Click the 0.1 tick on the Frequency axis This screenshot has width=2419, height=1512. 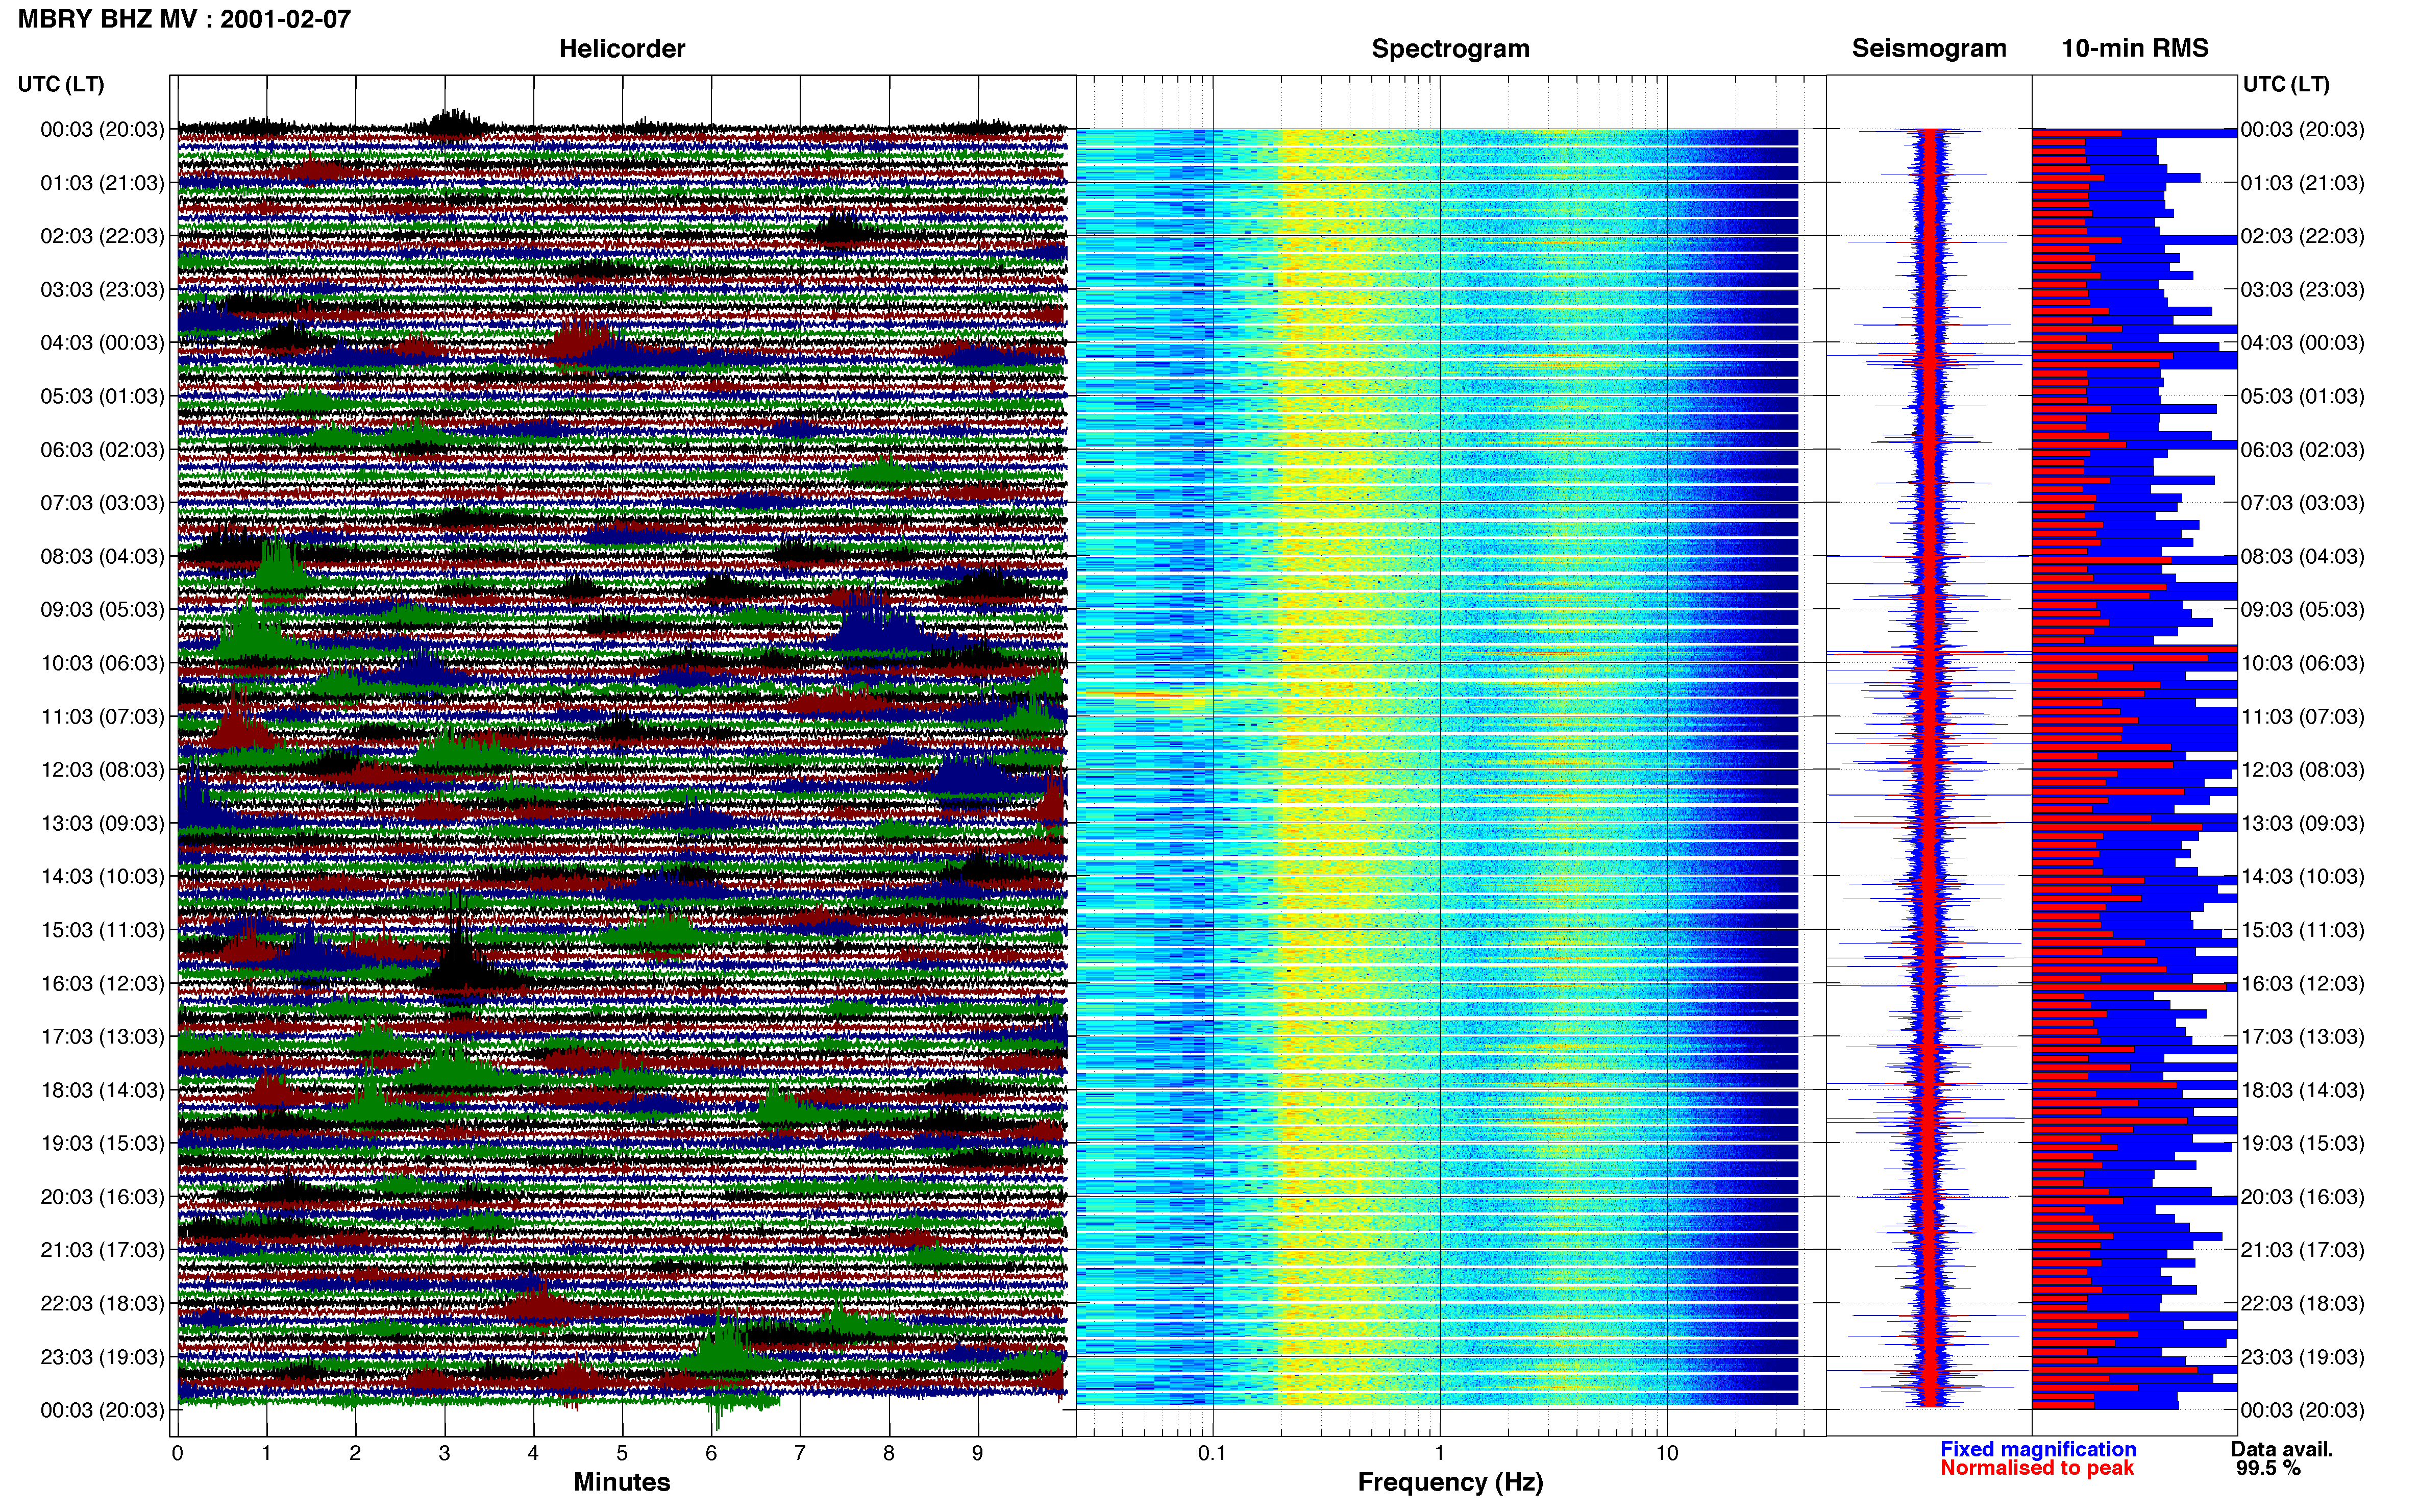coord(1212,1453)
